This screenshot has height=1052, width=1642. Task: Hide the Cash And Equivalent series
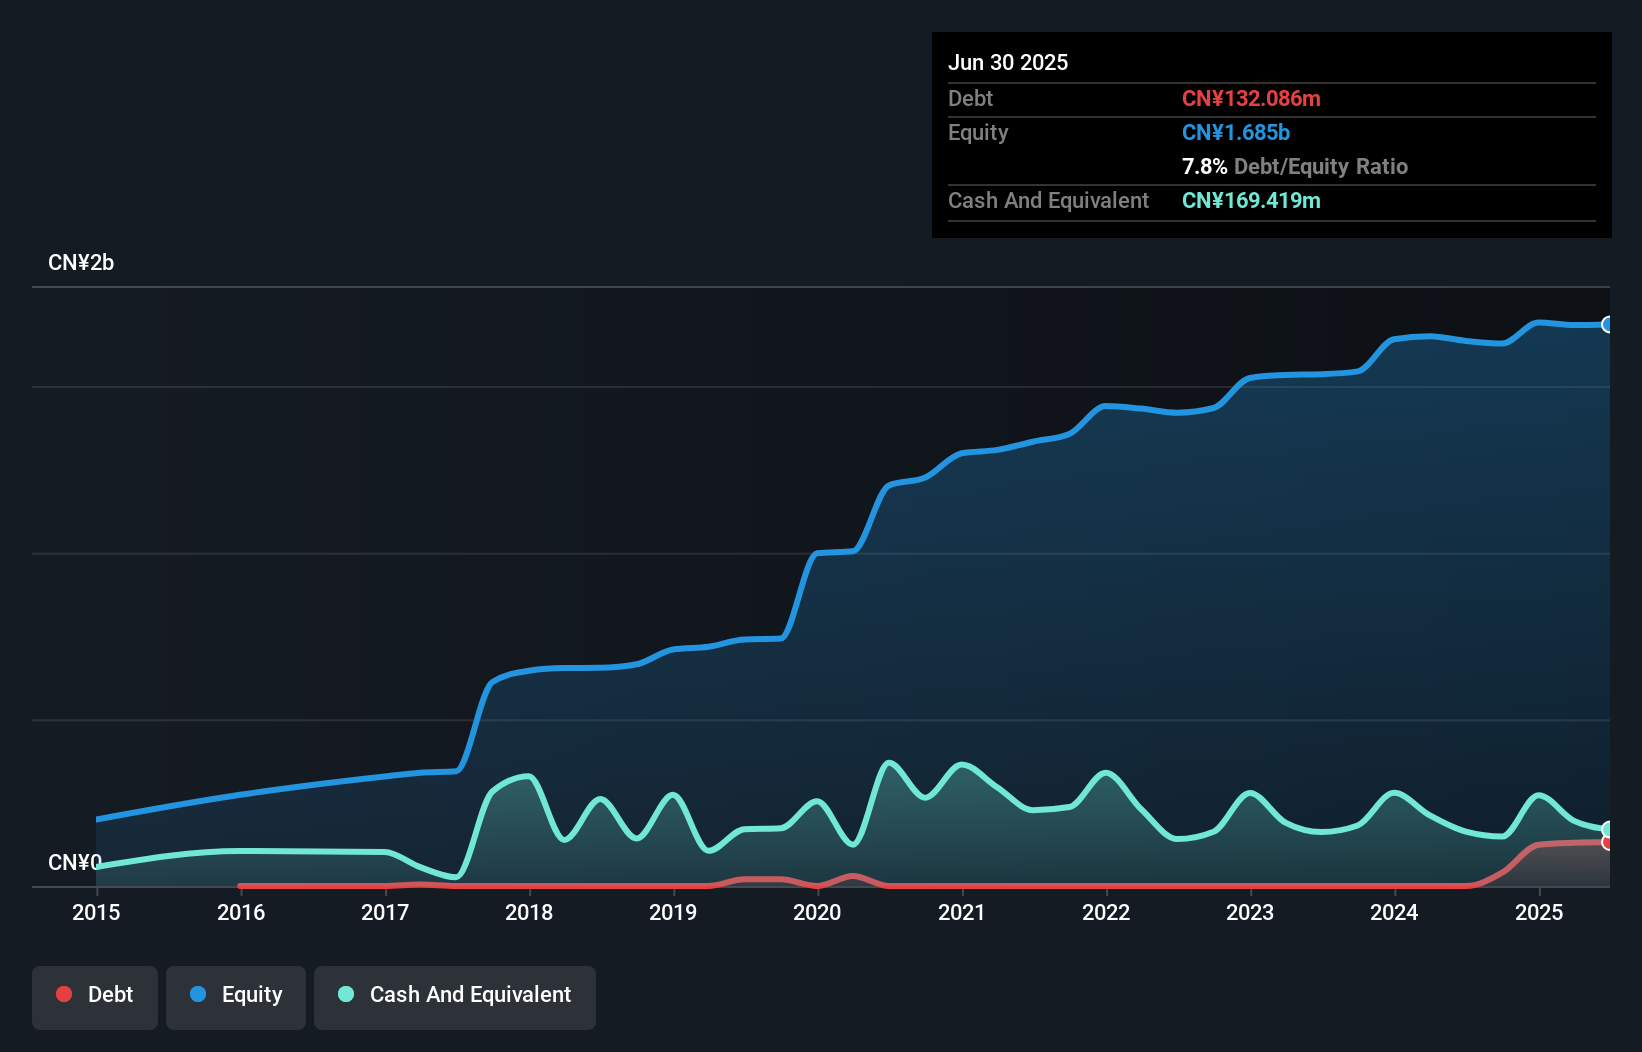[x=455, y=995]
